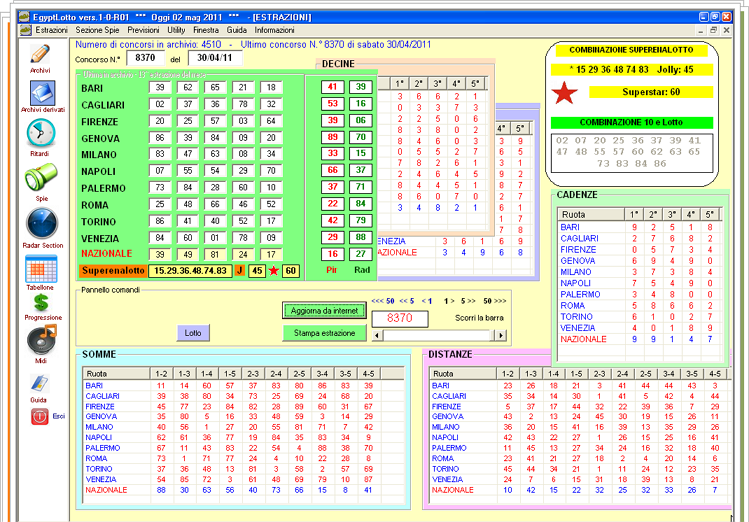Click the Superstar 60 box in Superenalotto row

[291, 271]
